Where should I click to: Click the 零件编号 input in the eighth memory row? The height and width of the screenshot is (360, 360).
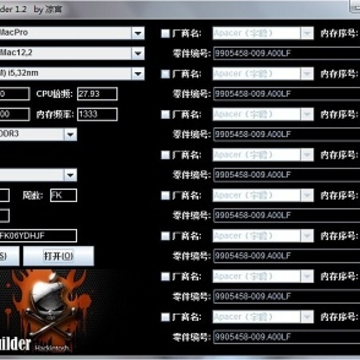[x=287, y=337]
